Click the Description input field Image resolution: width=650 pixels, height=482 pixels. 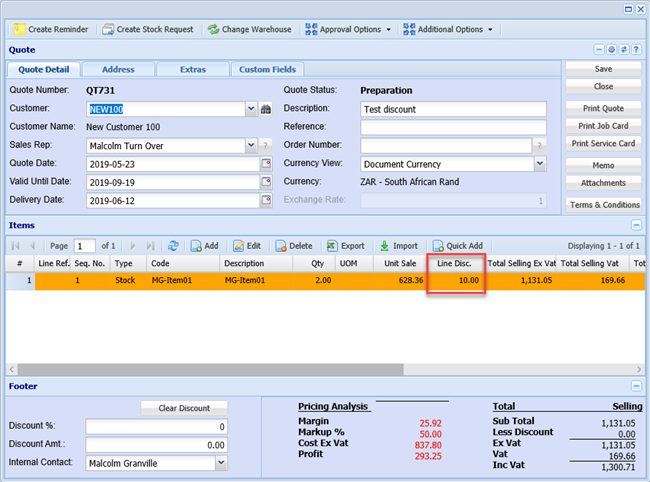click(453, 109)
